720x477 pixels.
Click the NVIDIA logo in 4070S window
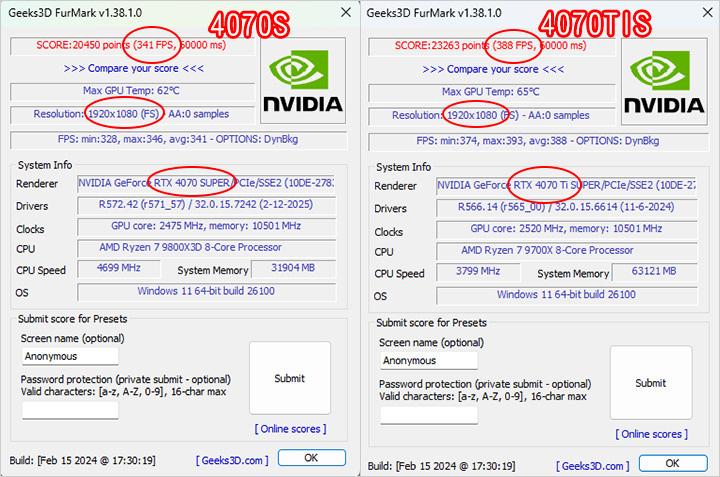pyautogui.click(x=303, y=81)
